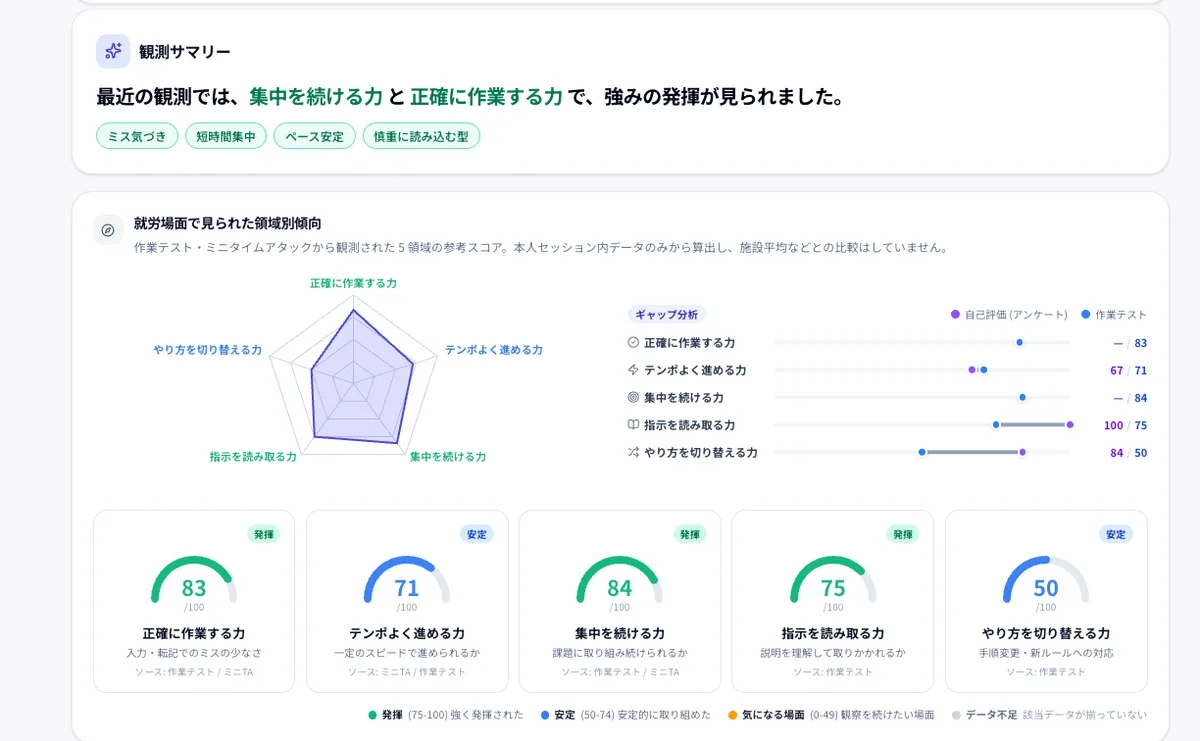Click the 安定 (50-74) legend entry

pos(625,714)
